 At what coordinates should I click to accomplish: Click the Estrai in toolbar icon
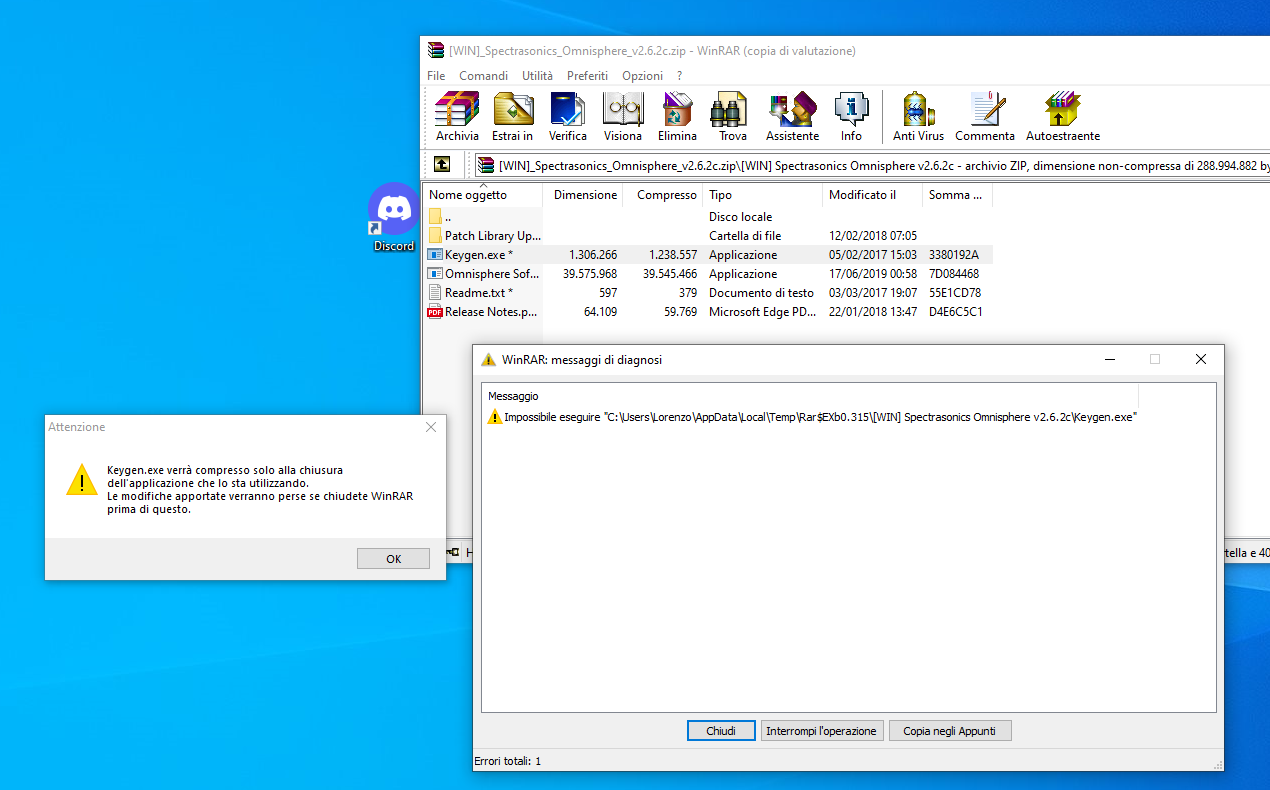coord(513,117)
